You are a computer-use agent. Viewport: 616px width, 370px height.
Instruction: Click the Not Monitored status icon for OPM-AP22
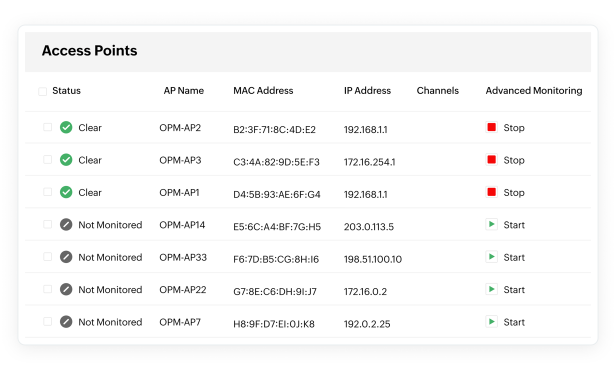pos(66,289)
